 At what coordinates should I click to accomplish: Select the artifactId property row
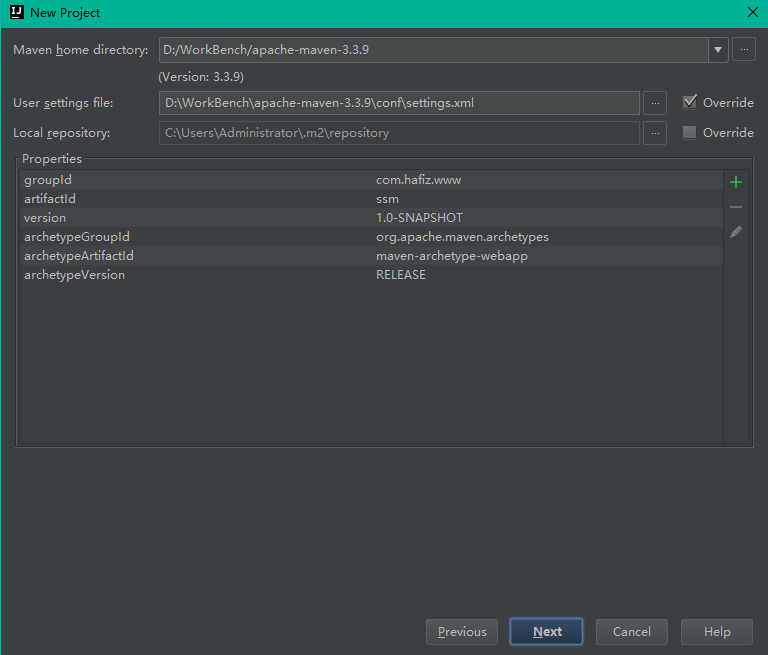pos(372,199)
